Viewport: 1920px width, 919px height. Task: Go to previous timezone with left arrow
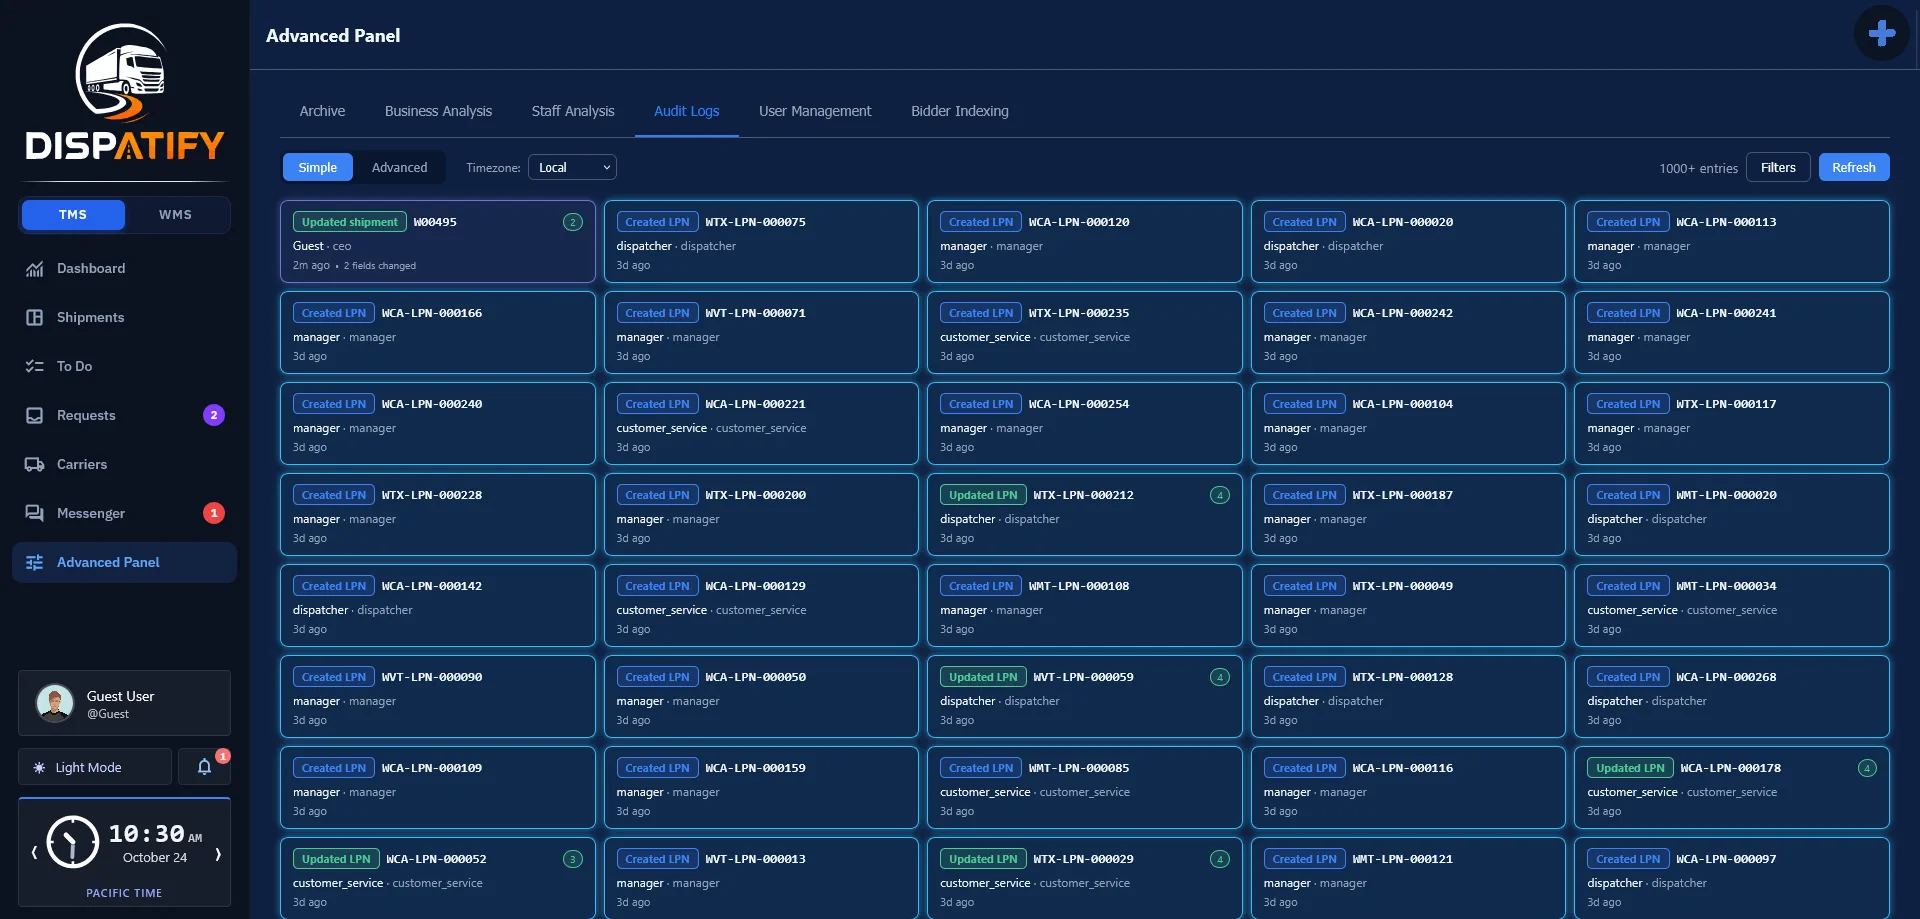(34, 853)
